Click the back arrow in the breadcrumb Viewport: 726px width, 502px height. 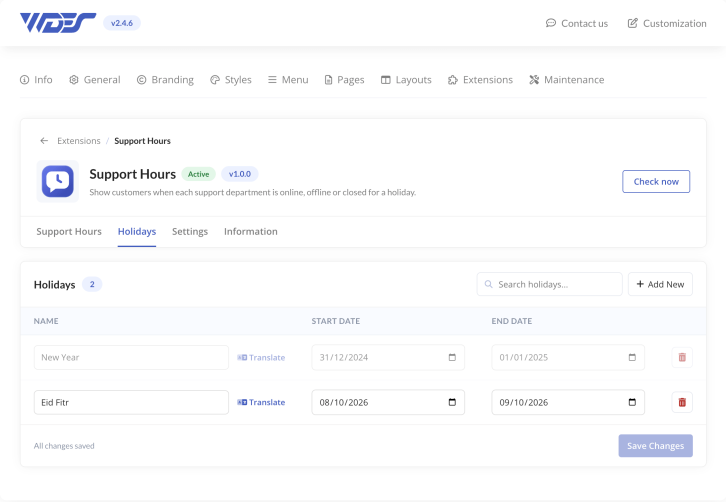[x=44, y=141]
